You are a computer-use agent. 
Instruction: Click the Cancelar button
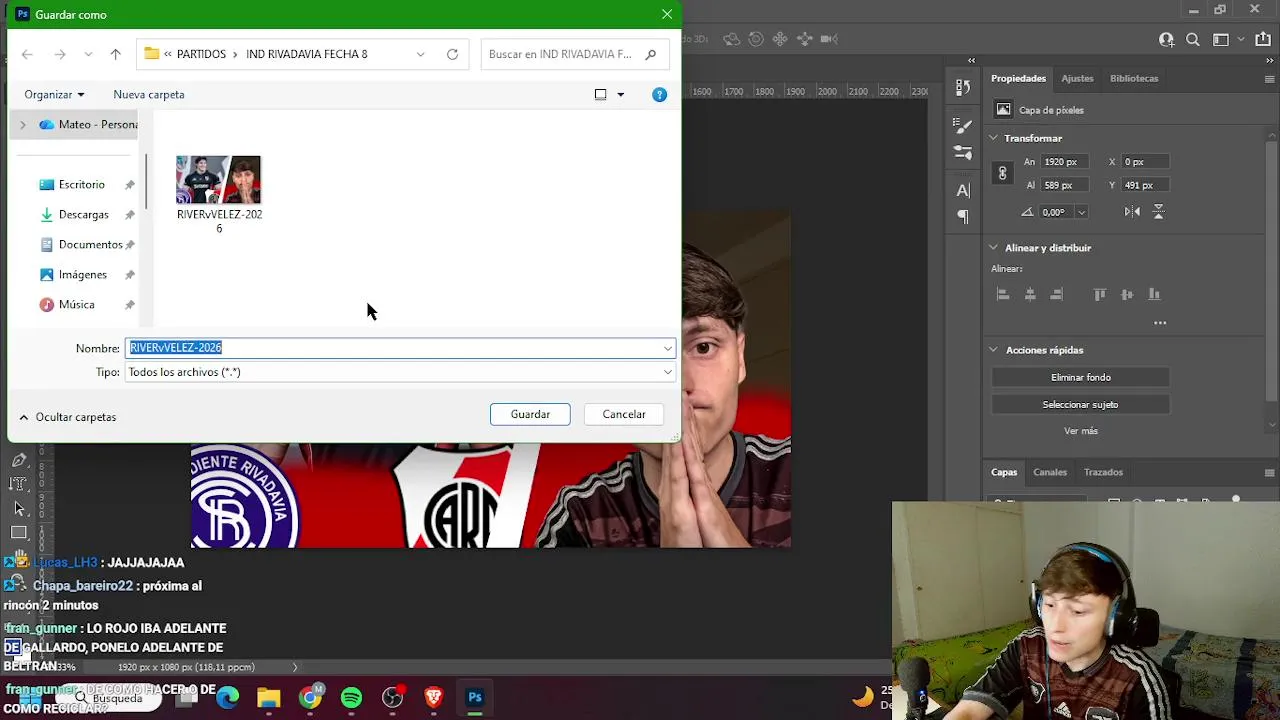(x=624, y=414)
